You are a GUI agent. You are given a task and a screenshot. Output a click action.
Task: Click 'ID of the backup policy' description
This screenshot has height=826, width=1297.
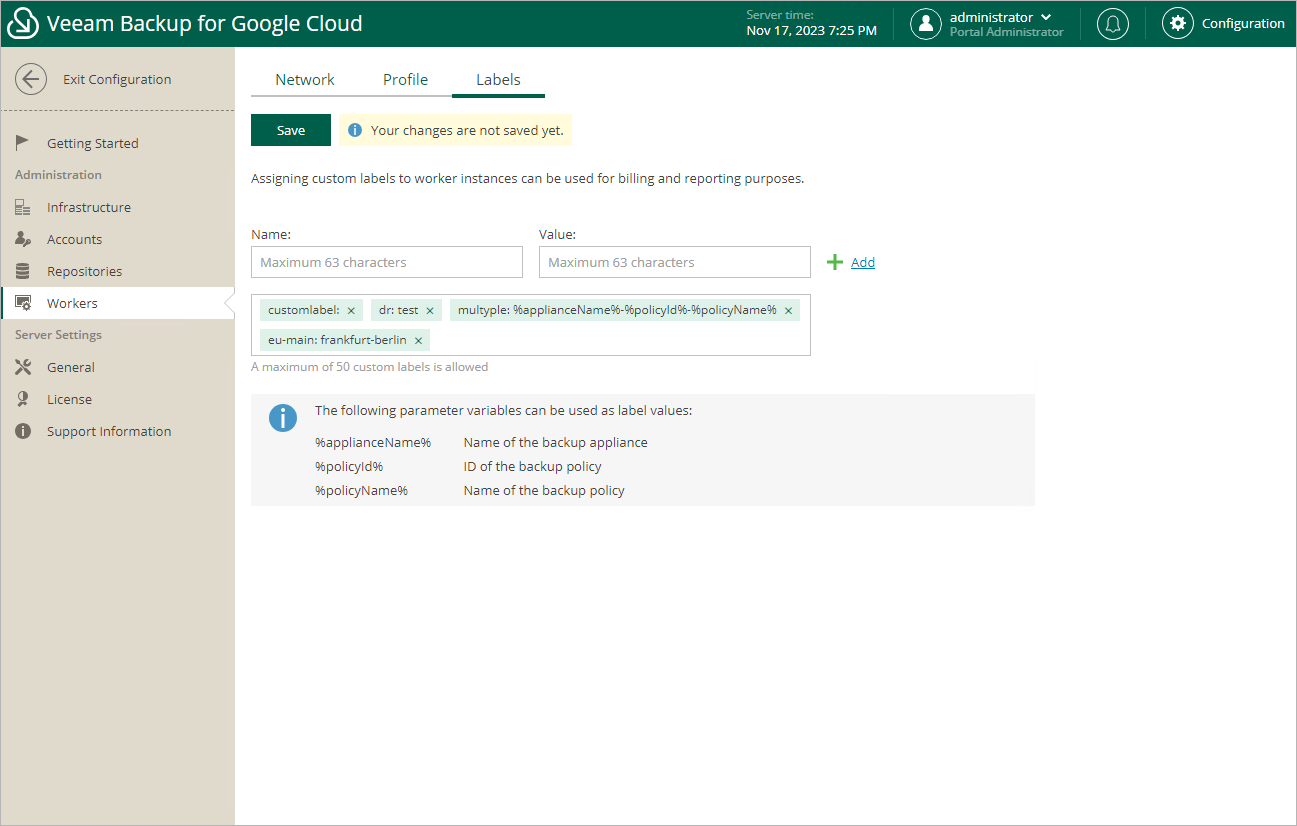click(533, 466)
